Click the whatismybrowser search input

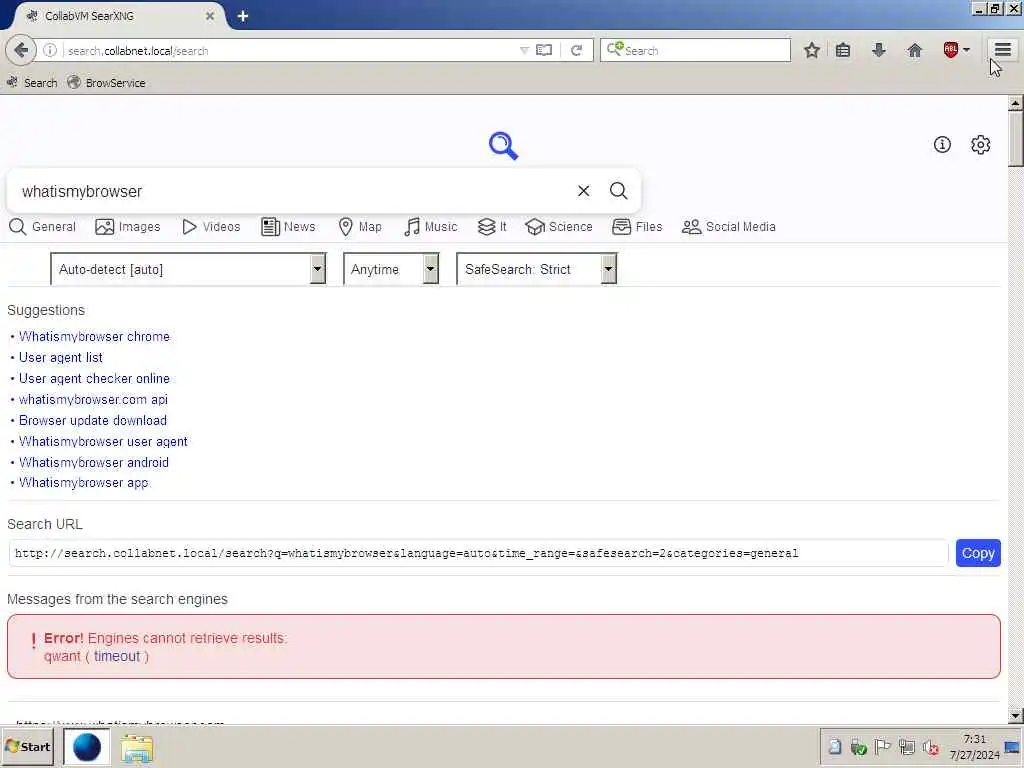[294, 191]
